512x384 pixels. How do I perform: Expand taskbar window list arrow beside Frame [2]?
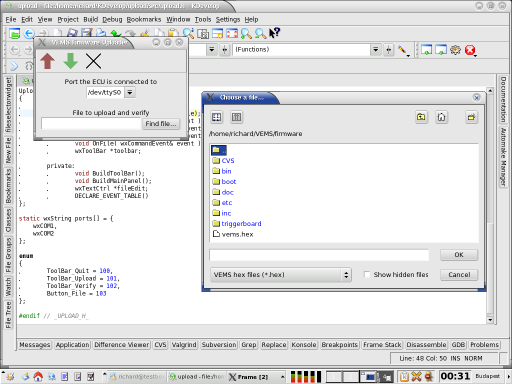pyautogui.click(x=283, y=377)
